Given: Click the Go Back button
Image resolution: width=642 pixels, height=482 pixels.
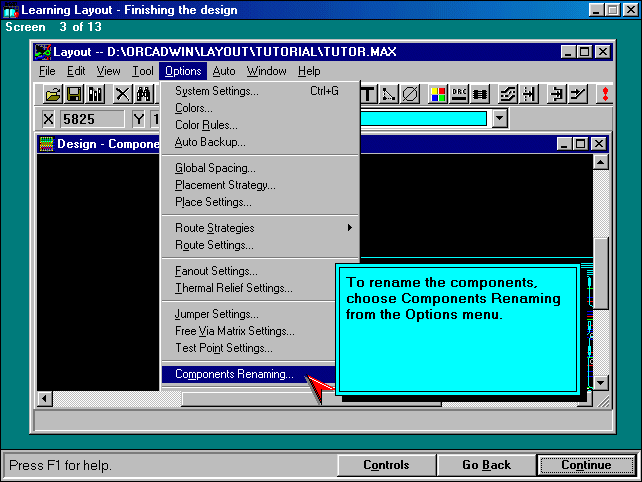Looking at the screenshot, I should tap(486, 465).
